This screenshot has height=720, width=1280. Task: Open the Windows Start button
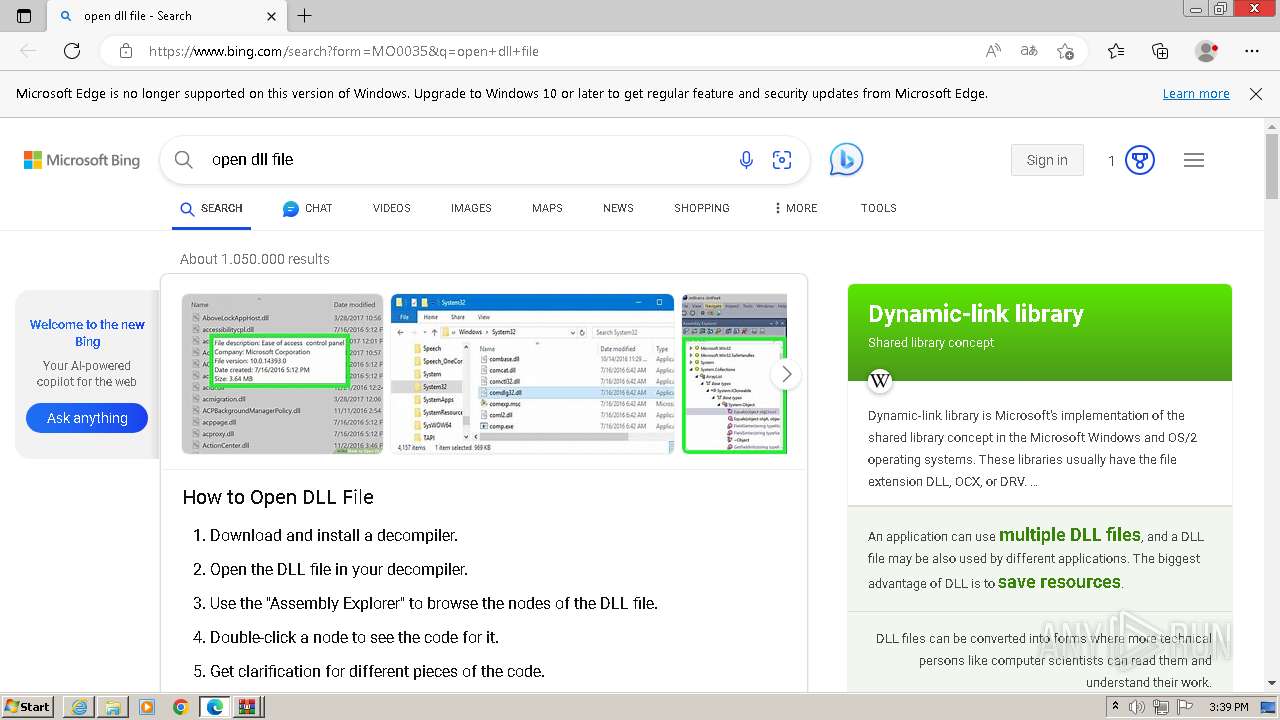[x=27, y=707]
